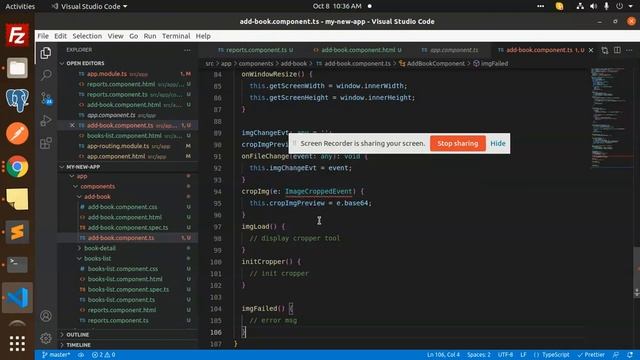Click the errors and warnings status indicator

pos(103,355)
